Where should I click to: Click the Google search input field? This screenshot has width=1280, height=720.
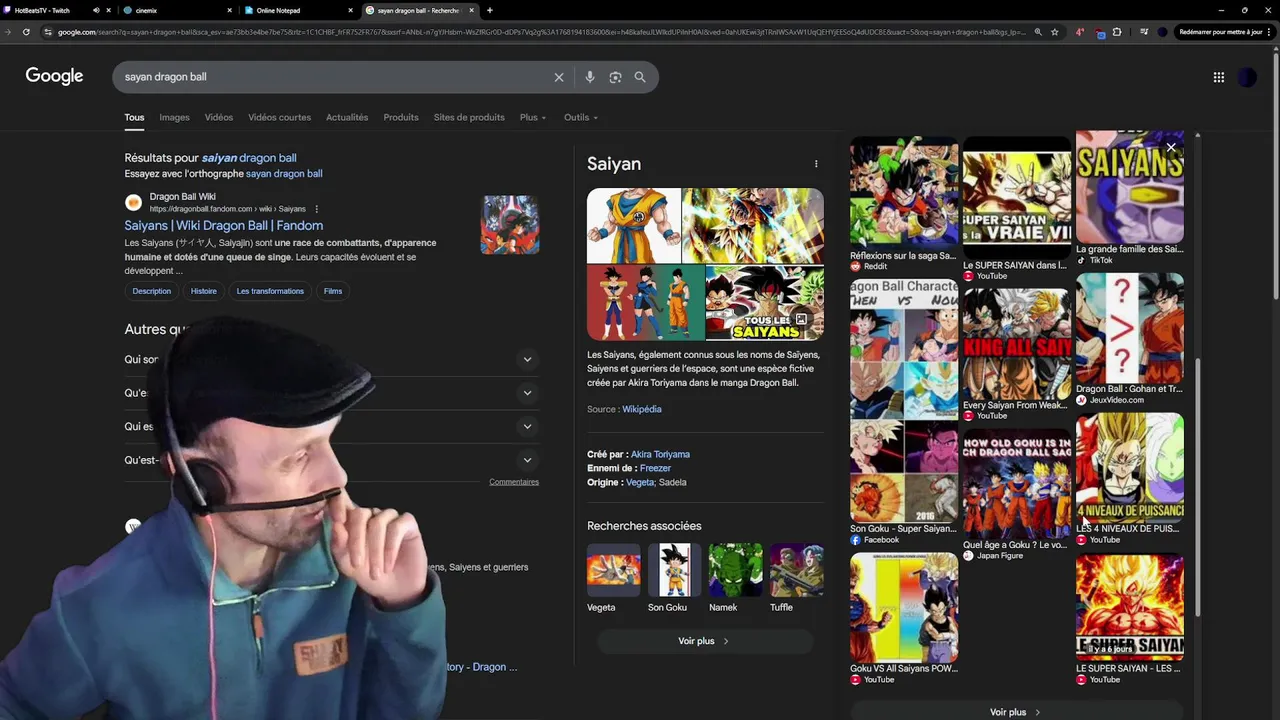click(x=335, y=77)
